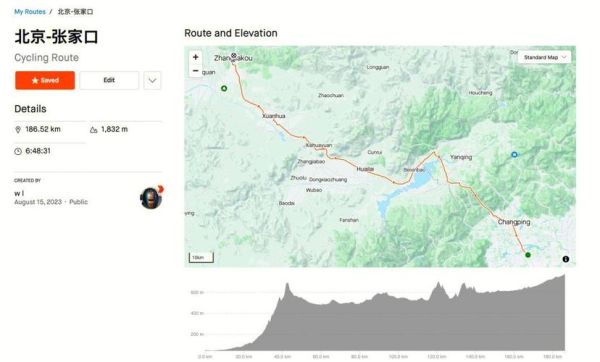Screen dimensions: 600x362
Task: Select the green route start marker
Action: coord(528,255)
